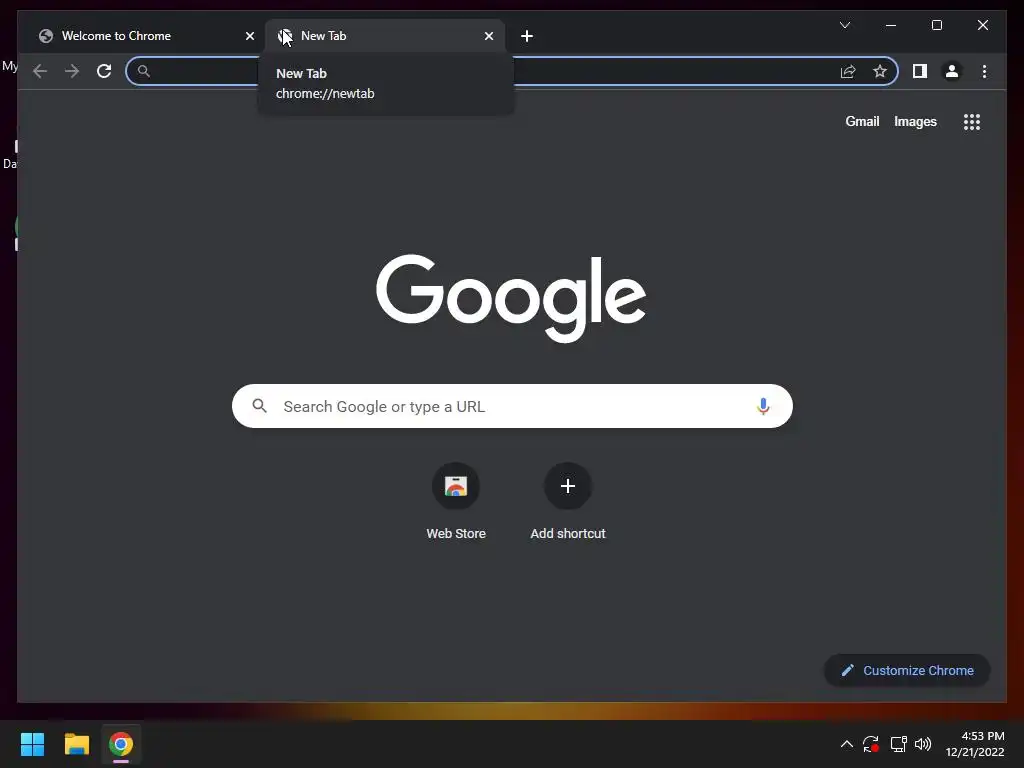1024x768 pixels.
Task: Click Add shortcut label text
Action: 568,534
